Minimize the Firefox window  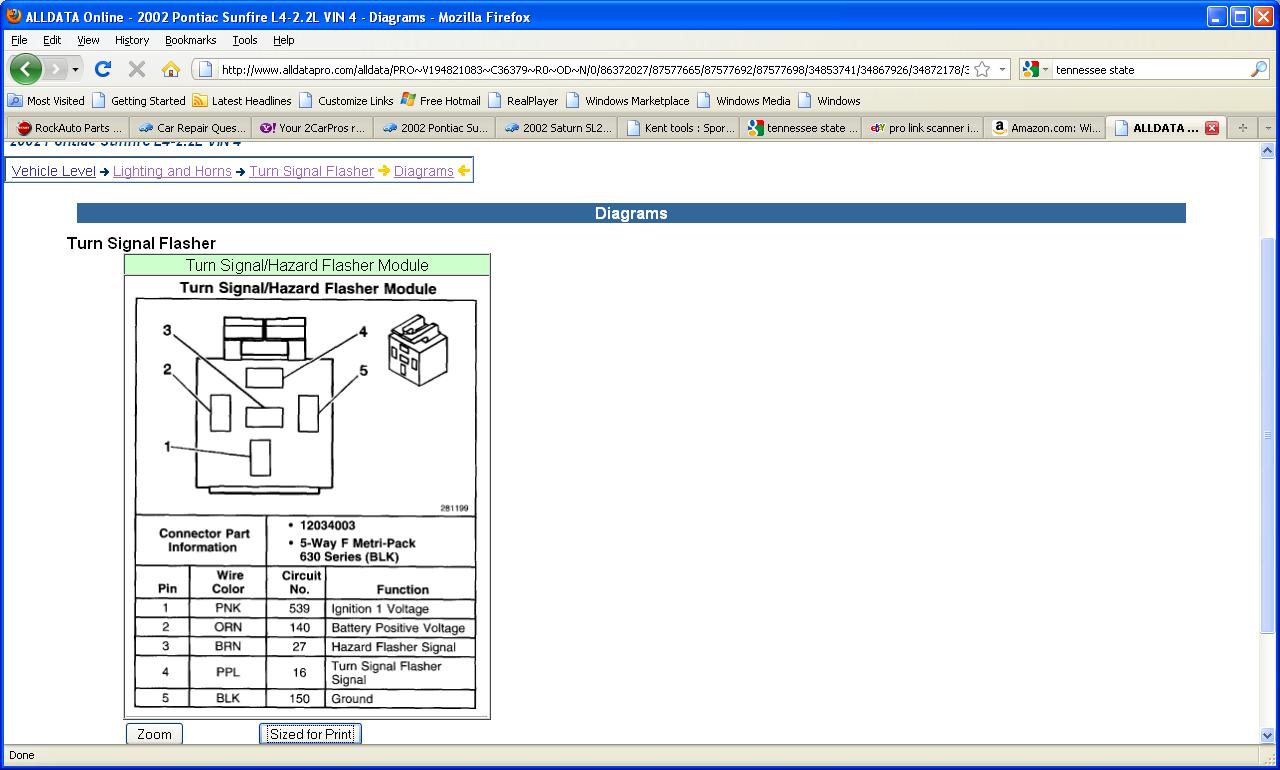coord(1217,16)
